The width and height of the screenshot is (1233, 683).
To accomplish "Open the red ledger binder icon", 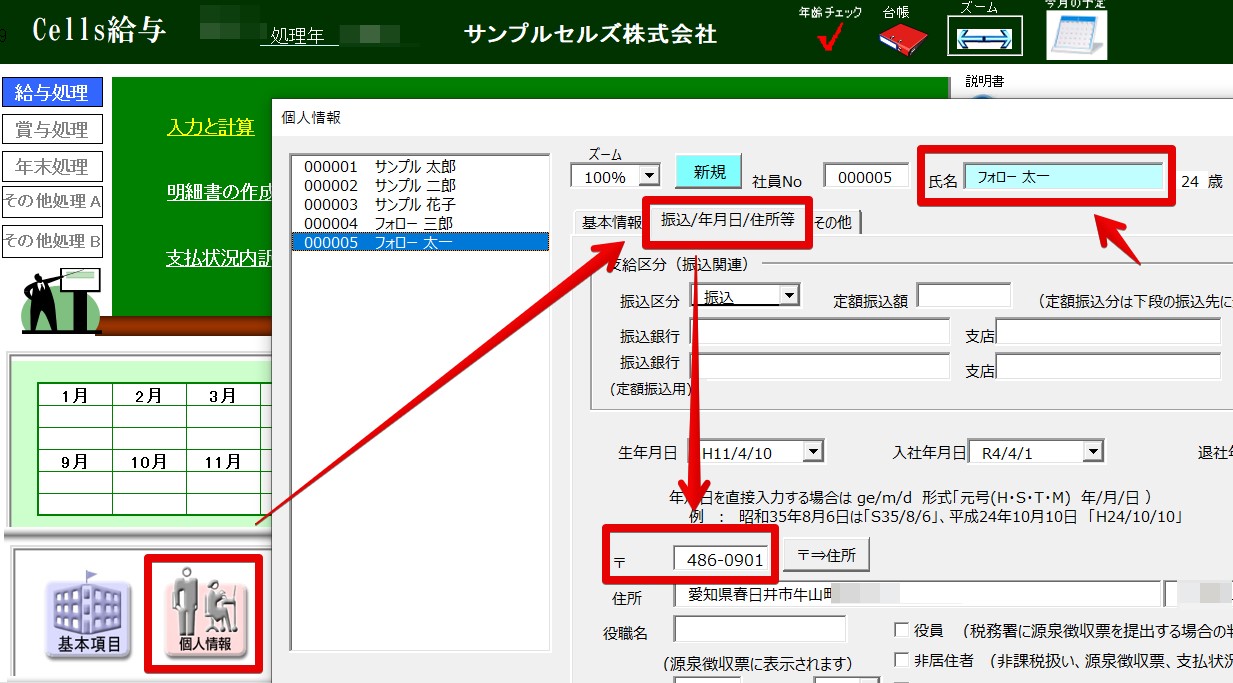I will tap(903, 39).
